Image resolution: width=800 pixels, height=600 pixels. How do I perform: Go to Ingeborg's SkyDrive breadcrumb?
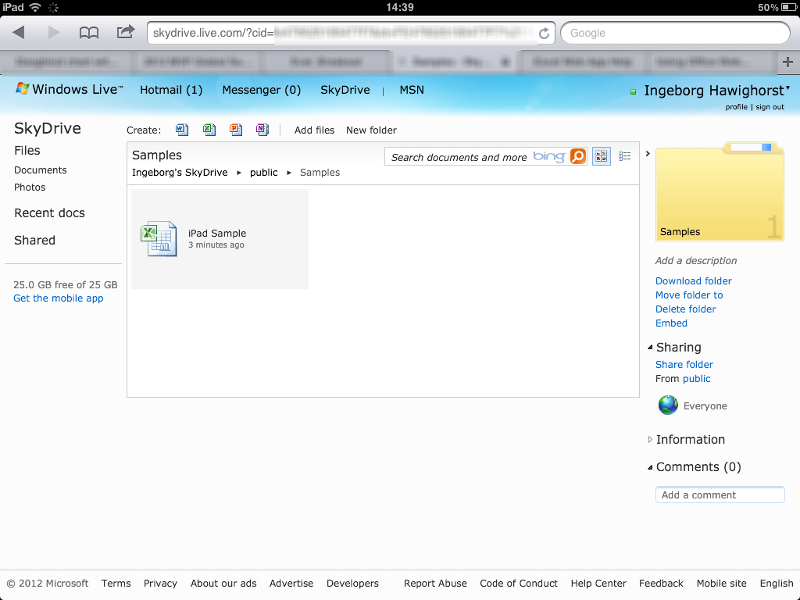180,172
